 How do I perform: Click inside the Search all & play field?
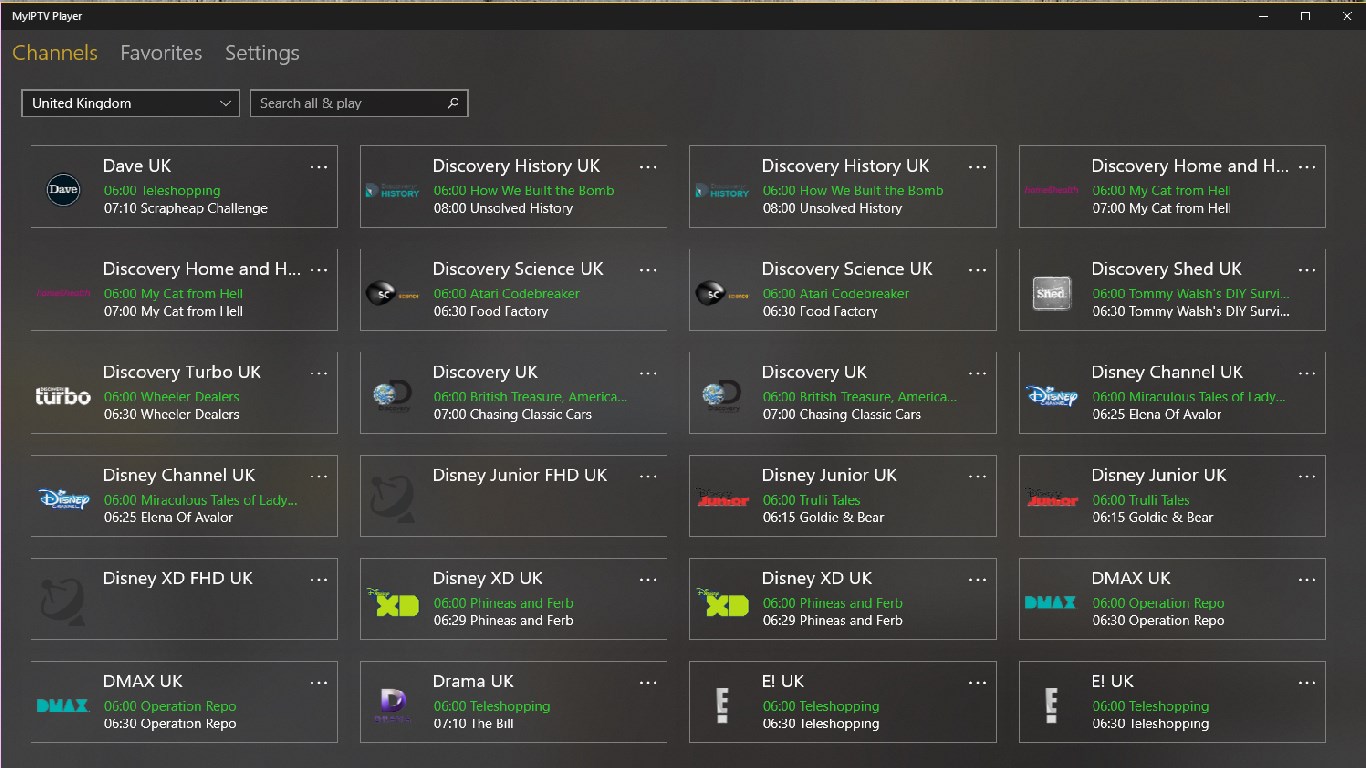click(340, 103)
